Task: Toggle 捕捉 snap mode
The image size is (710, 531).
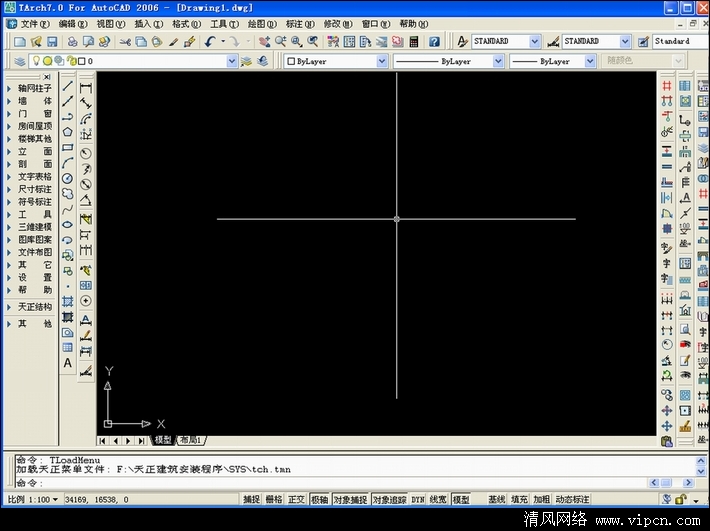Action: (251, 499)
